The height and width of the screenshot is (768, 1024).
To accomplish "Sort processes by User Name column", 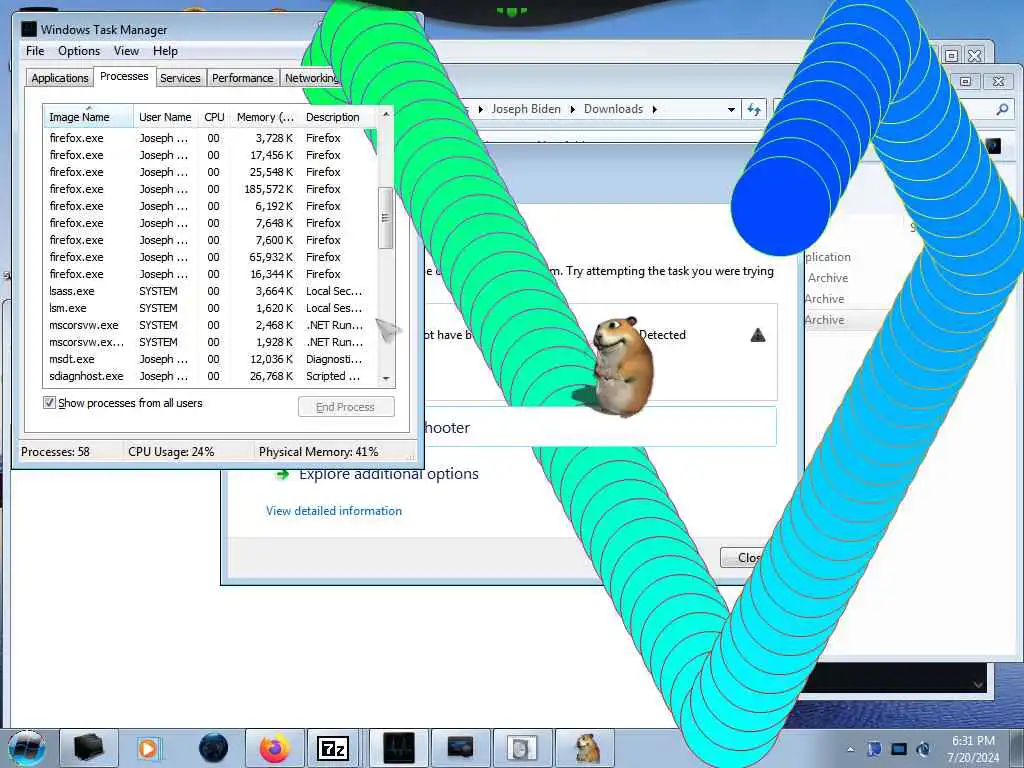I will tap(165, 117).
